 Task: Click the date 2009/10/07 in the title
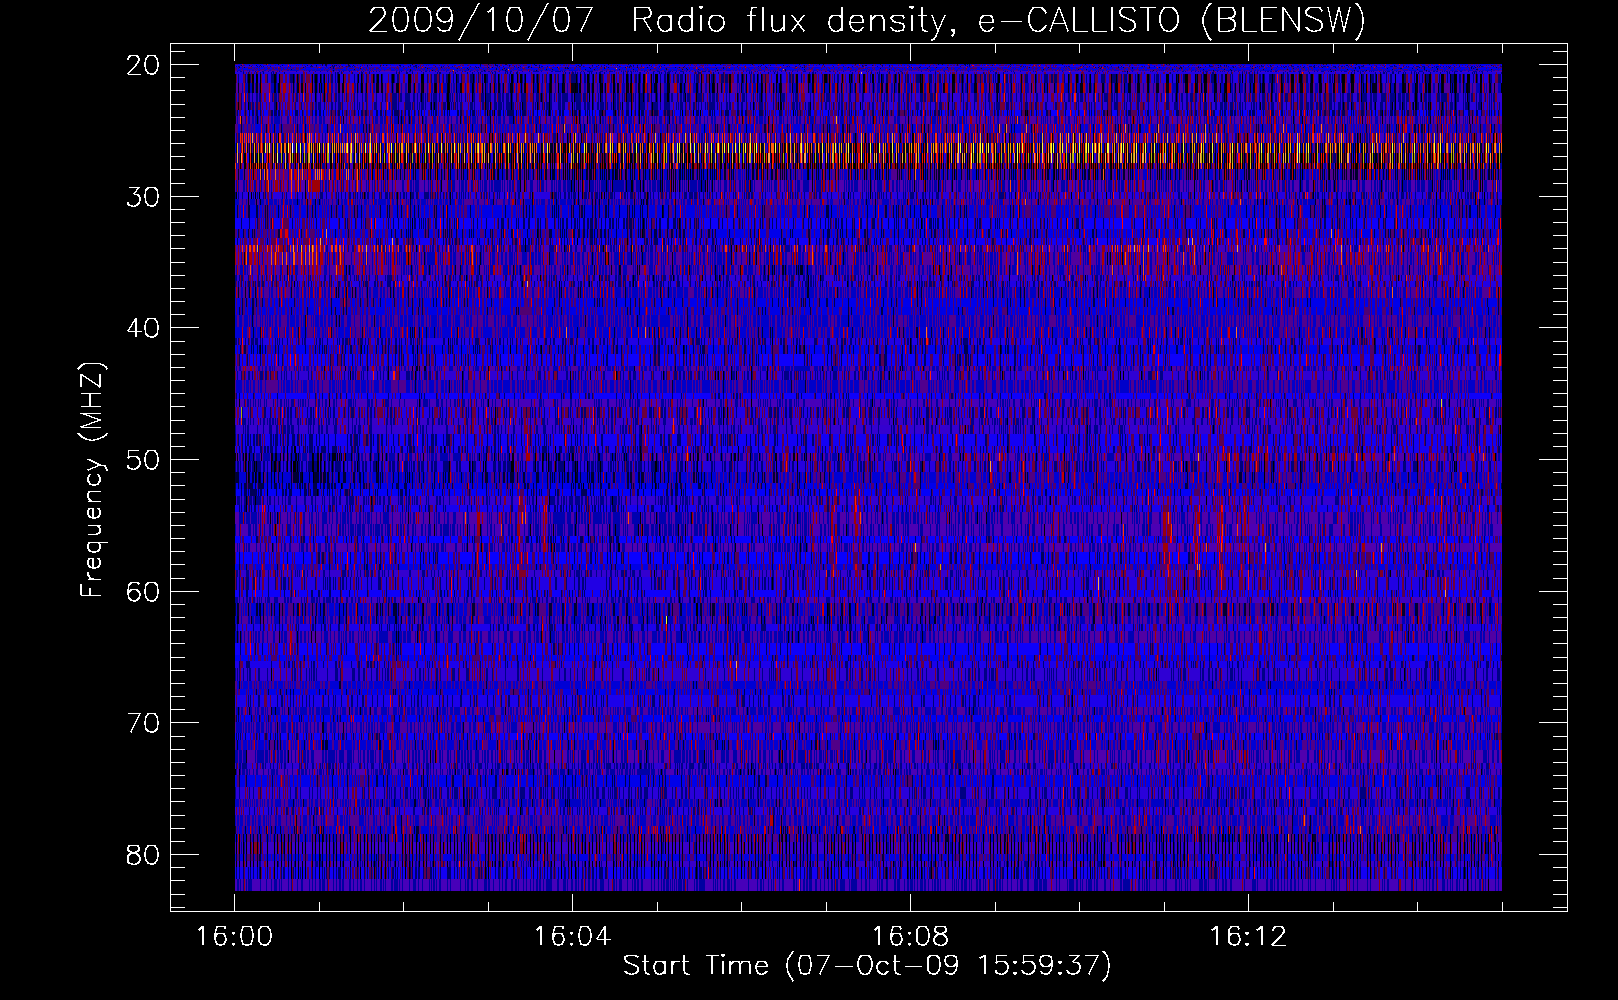point(481,21)
